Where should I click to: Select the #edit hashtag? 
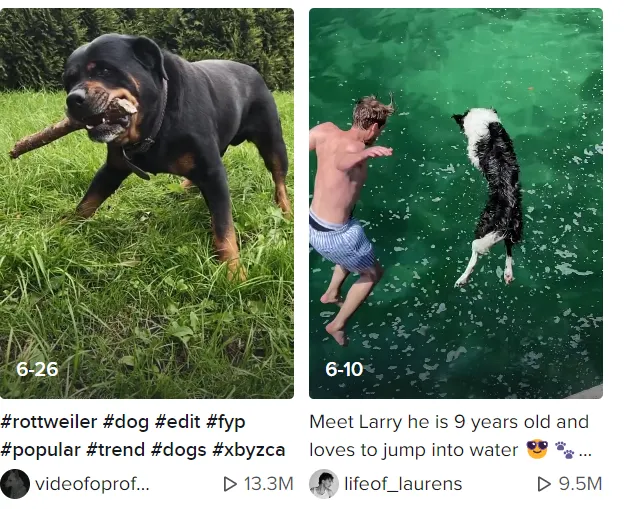click(178, 422)
